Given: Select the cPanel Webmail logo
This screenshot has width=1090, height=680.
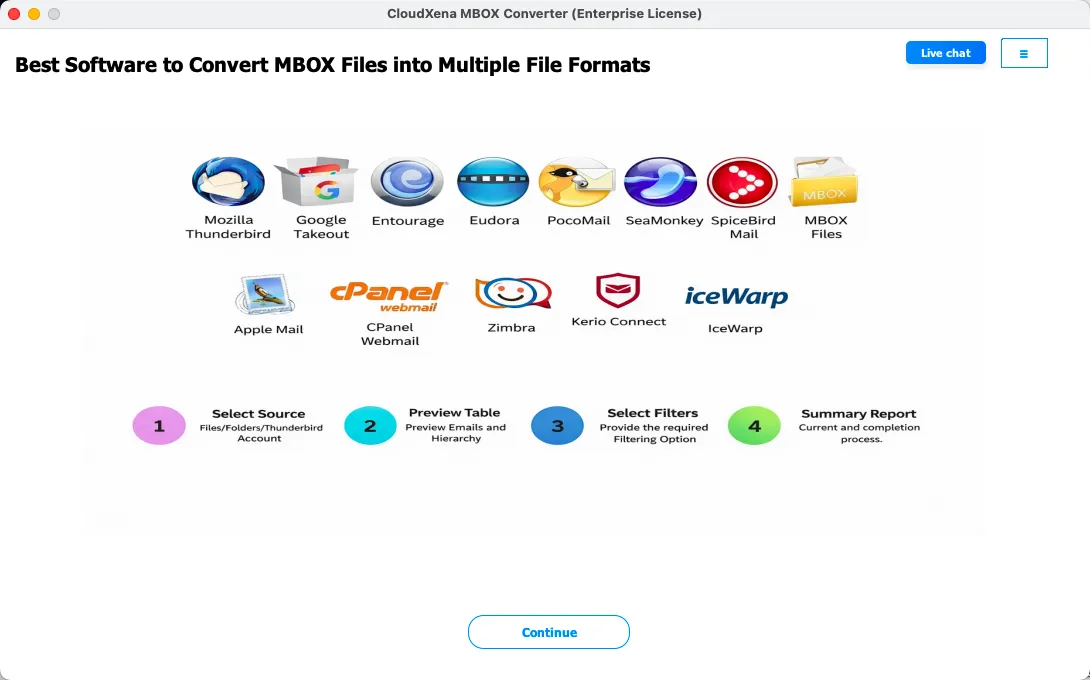Looking at the screenshot, I should pyautogui.click(x=389, y=296).
